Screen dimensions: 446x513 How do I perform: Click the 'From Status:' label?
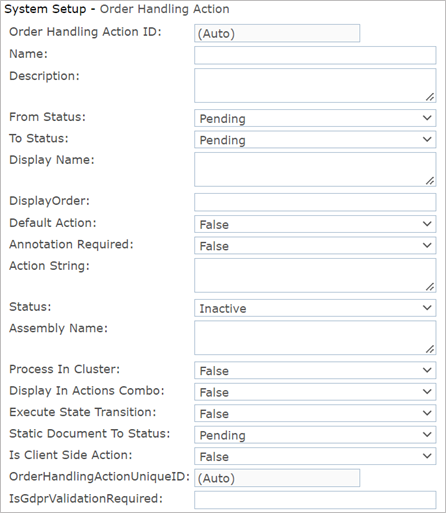[47, 117]
